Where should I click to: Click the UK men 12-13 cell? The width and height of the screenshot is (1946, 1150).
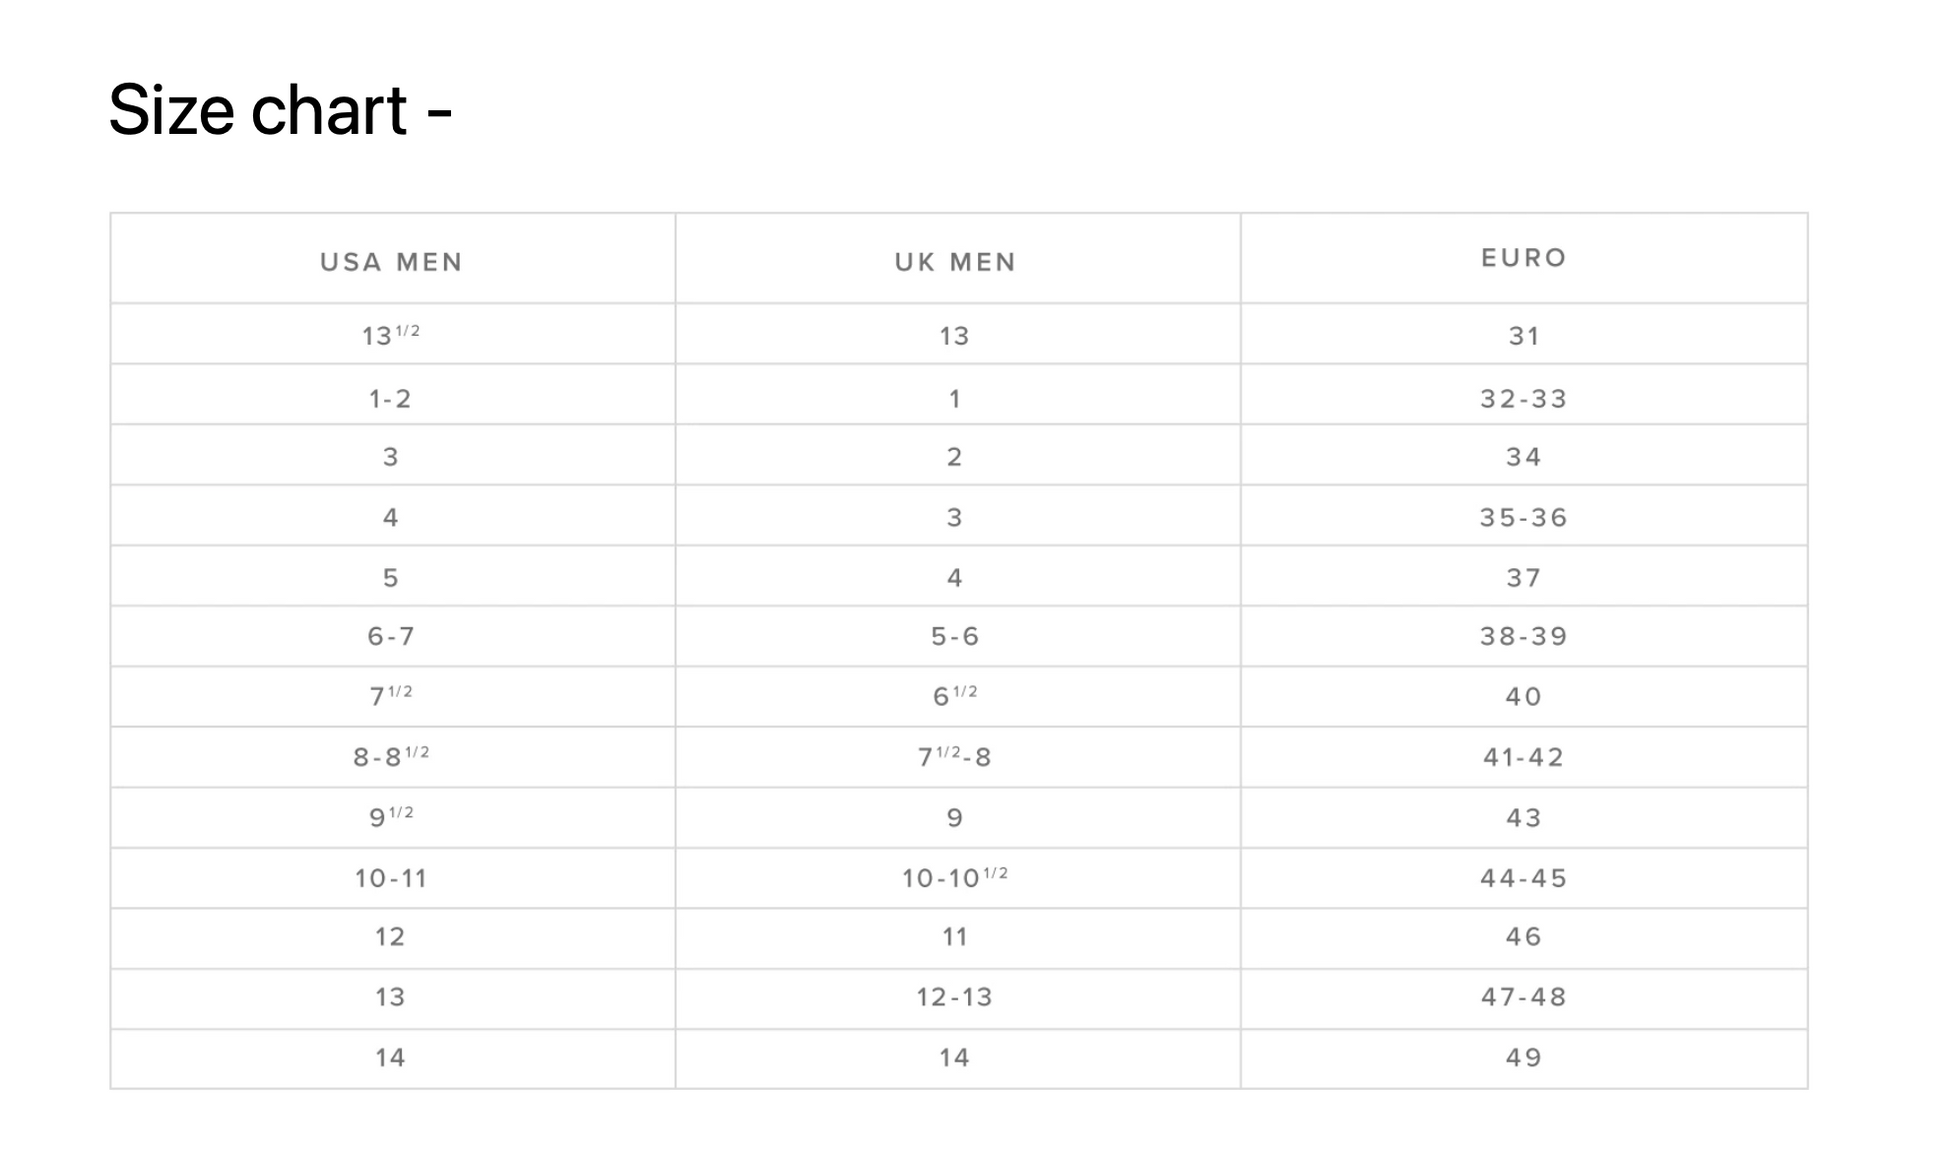click(955, 997)
